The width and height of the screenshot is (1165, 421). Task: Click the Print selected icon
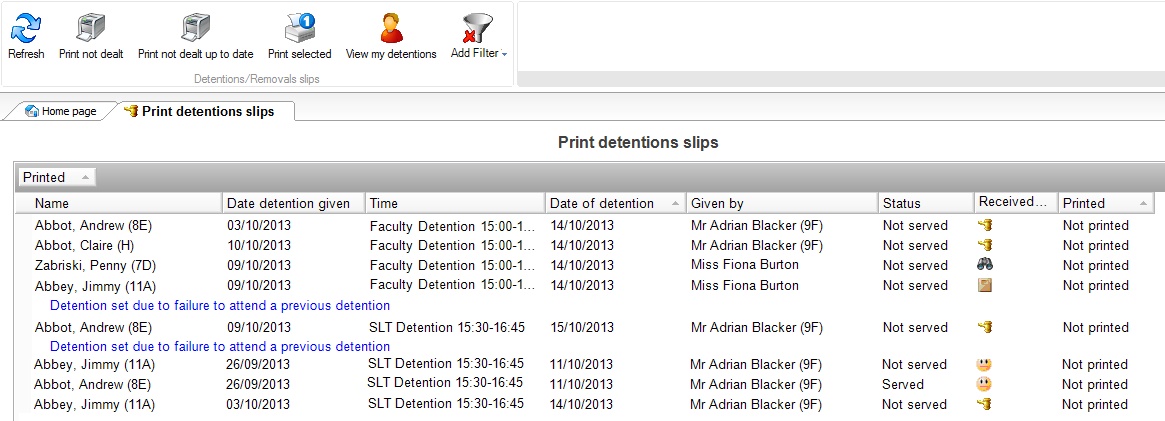(299, 29)
